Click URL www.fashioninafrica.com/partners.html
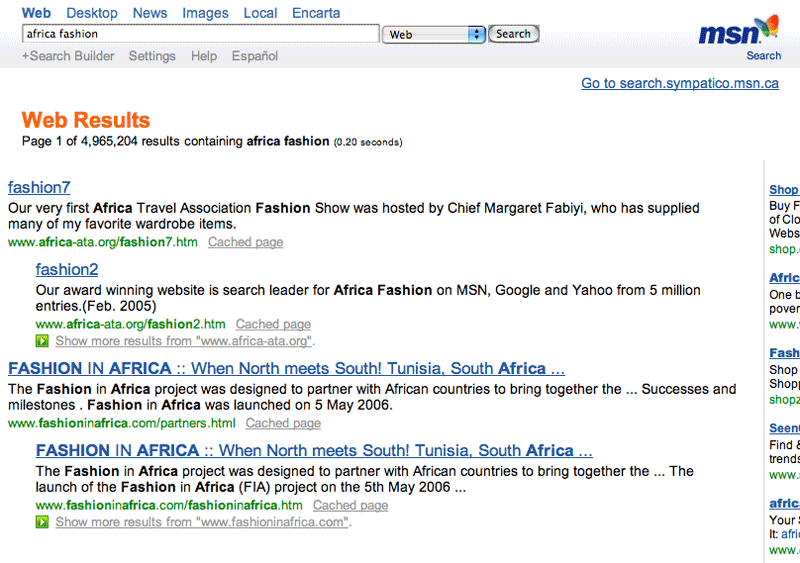800x563 pixels. tap(121, 423)
